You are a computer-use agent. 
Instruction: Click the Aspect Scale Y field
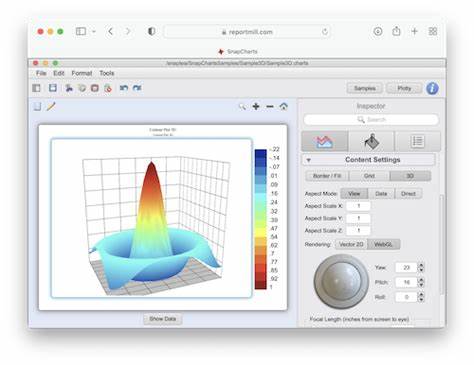(x=358, y=218)
